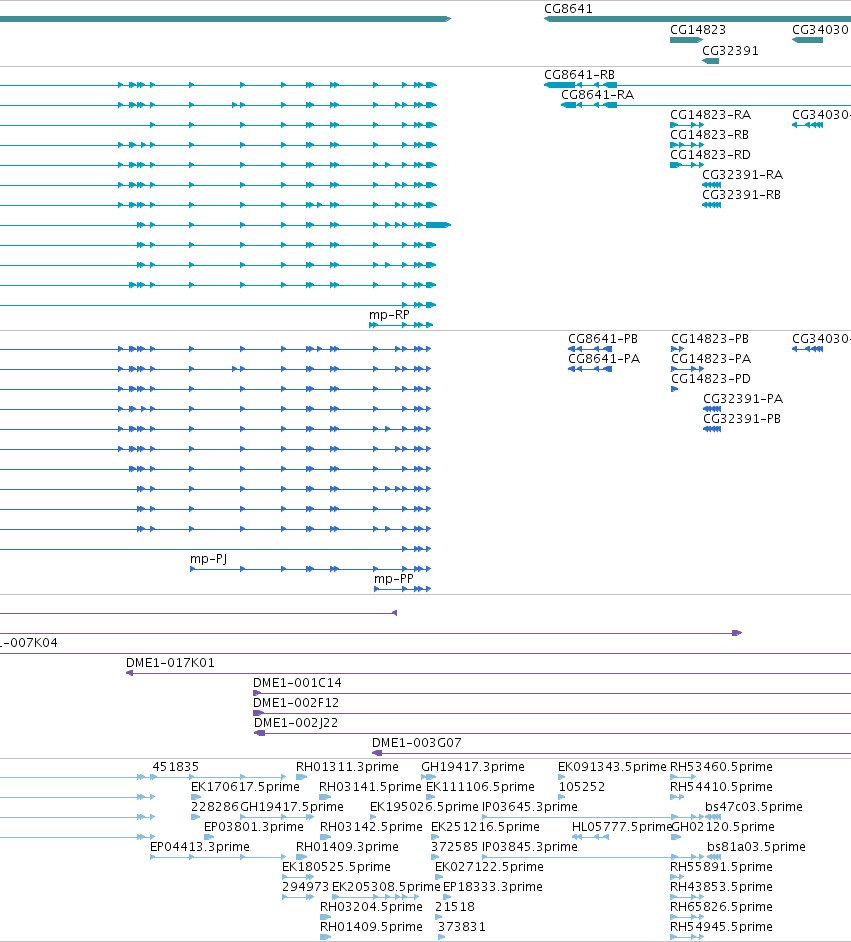Click EST 373831
This screenshot has width=851, height=942.
461,927
